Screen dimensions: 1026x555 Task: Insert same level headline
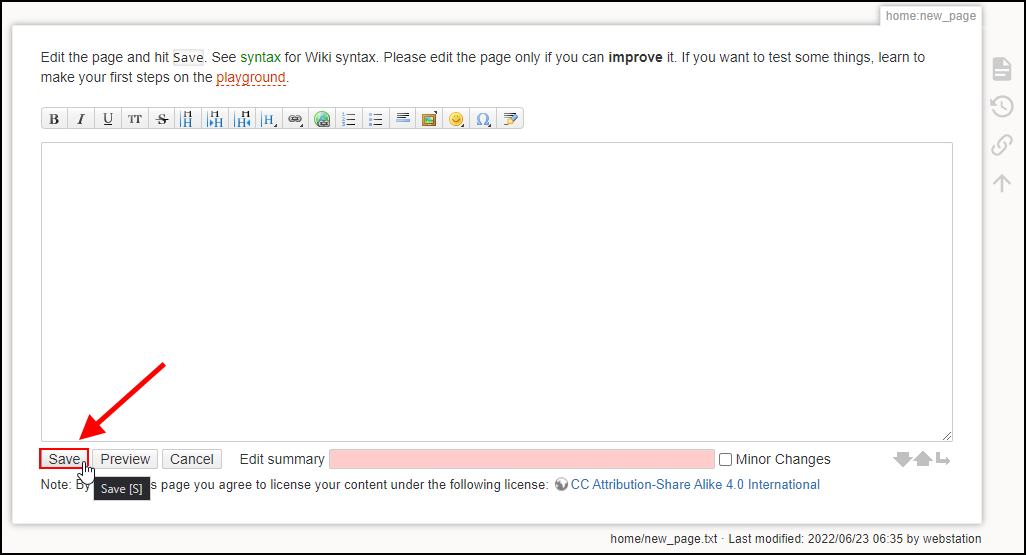188,118
